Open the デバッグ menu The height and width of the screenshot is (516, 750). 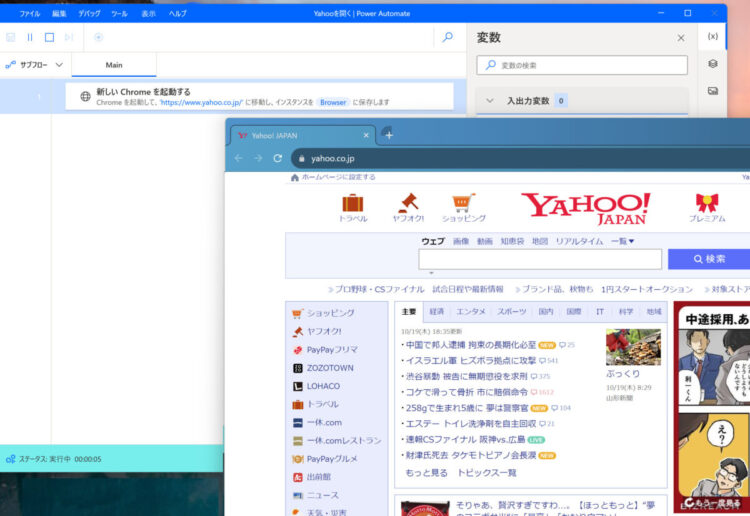pos(89,13)
